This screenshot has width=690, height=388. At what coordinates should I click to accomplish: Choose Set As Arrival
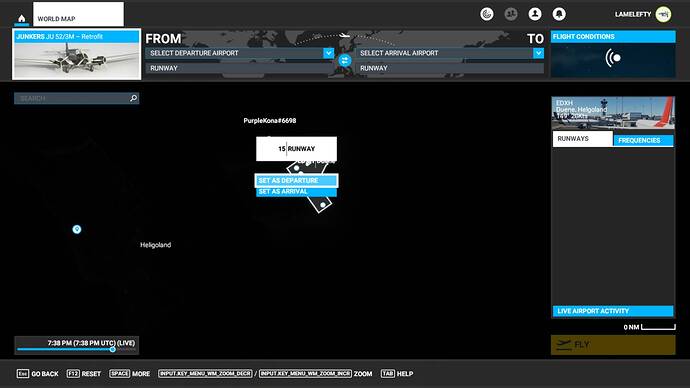(x=297, y=192)
